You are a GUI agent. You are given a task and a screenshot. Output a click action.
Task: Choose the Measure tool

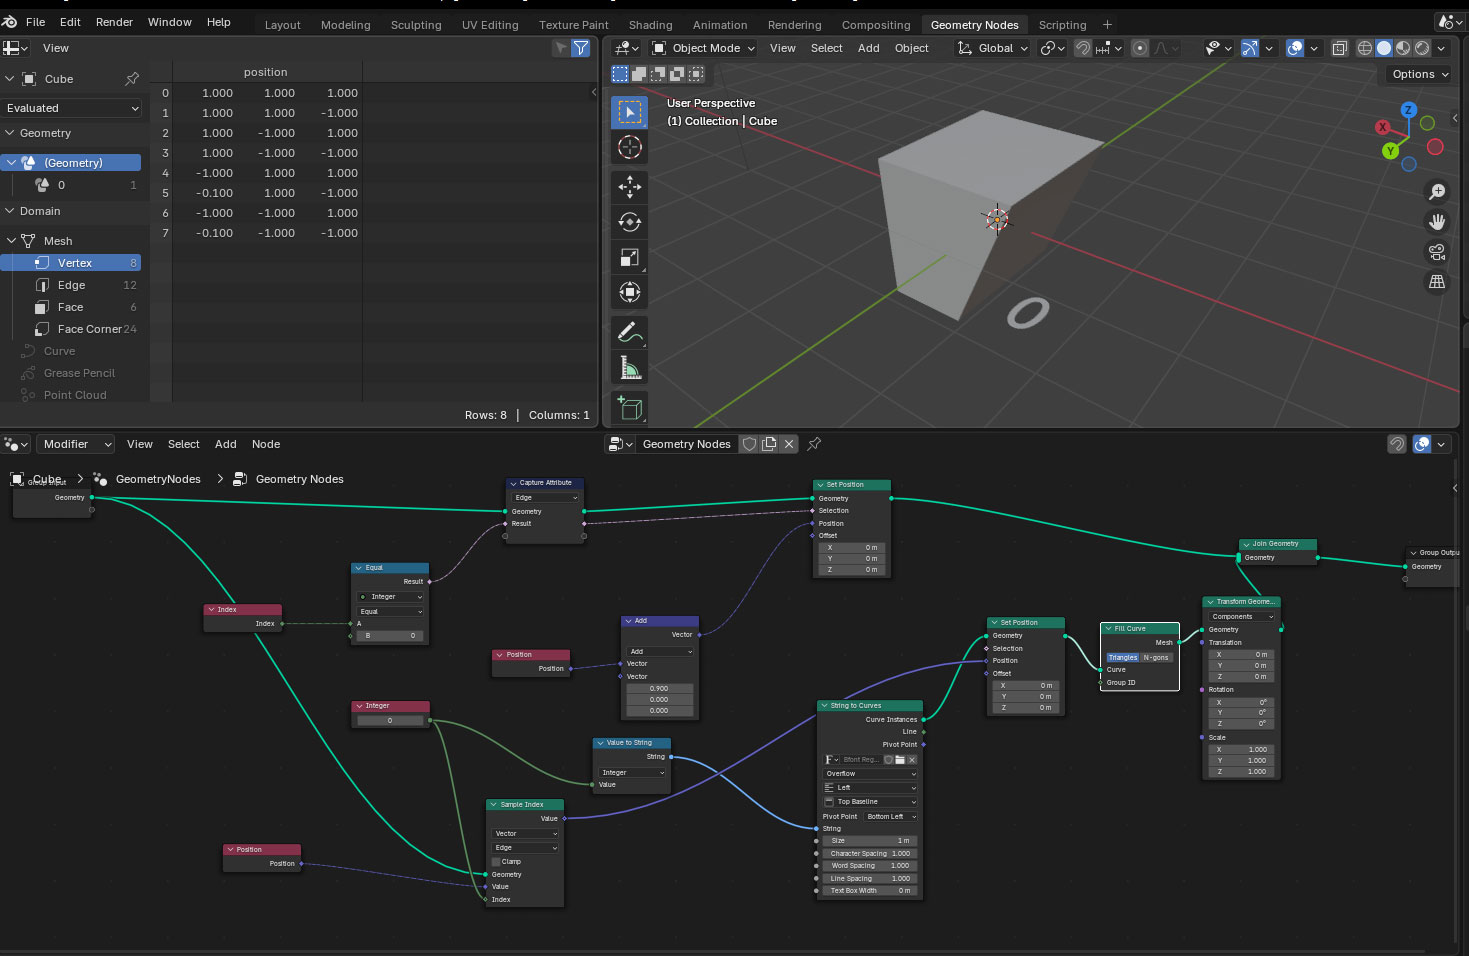click(629, 368)
